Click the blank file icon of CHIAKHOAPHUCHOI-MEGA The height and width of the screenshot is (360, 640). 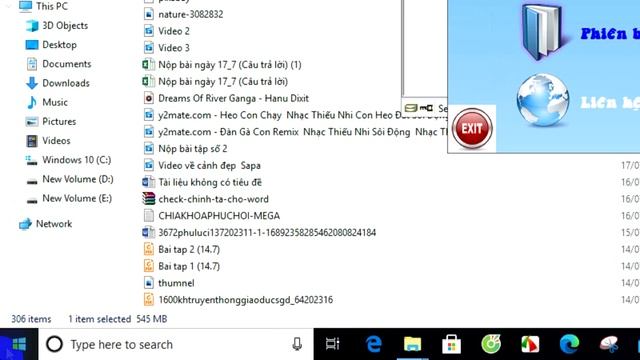149,216
